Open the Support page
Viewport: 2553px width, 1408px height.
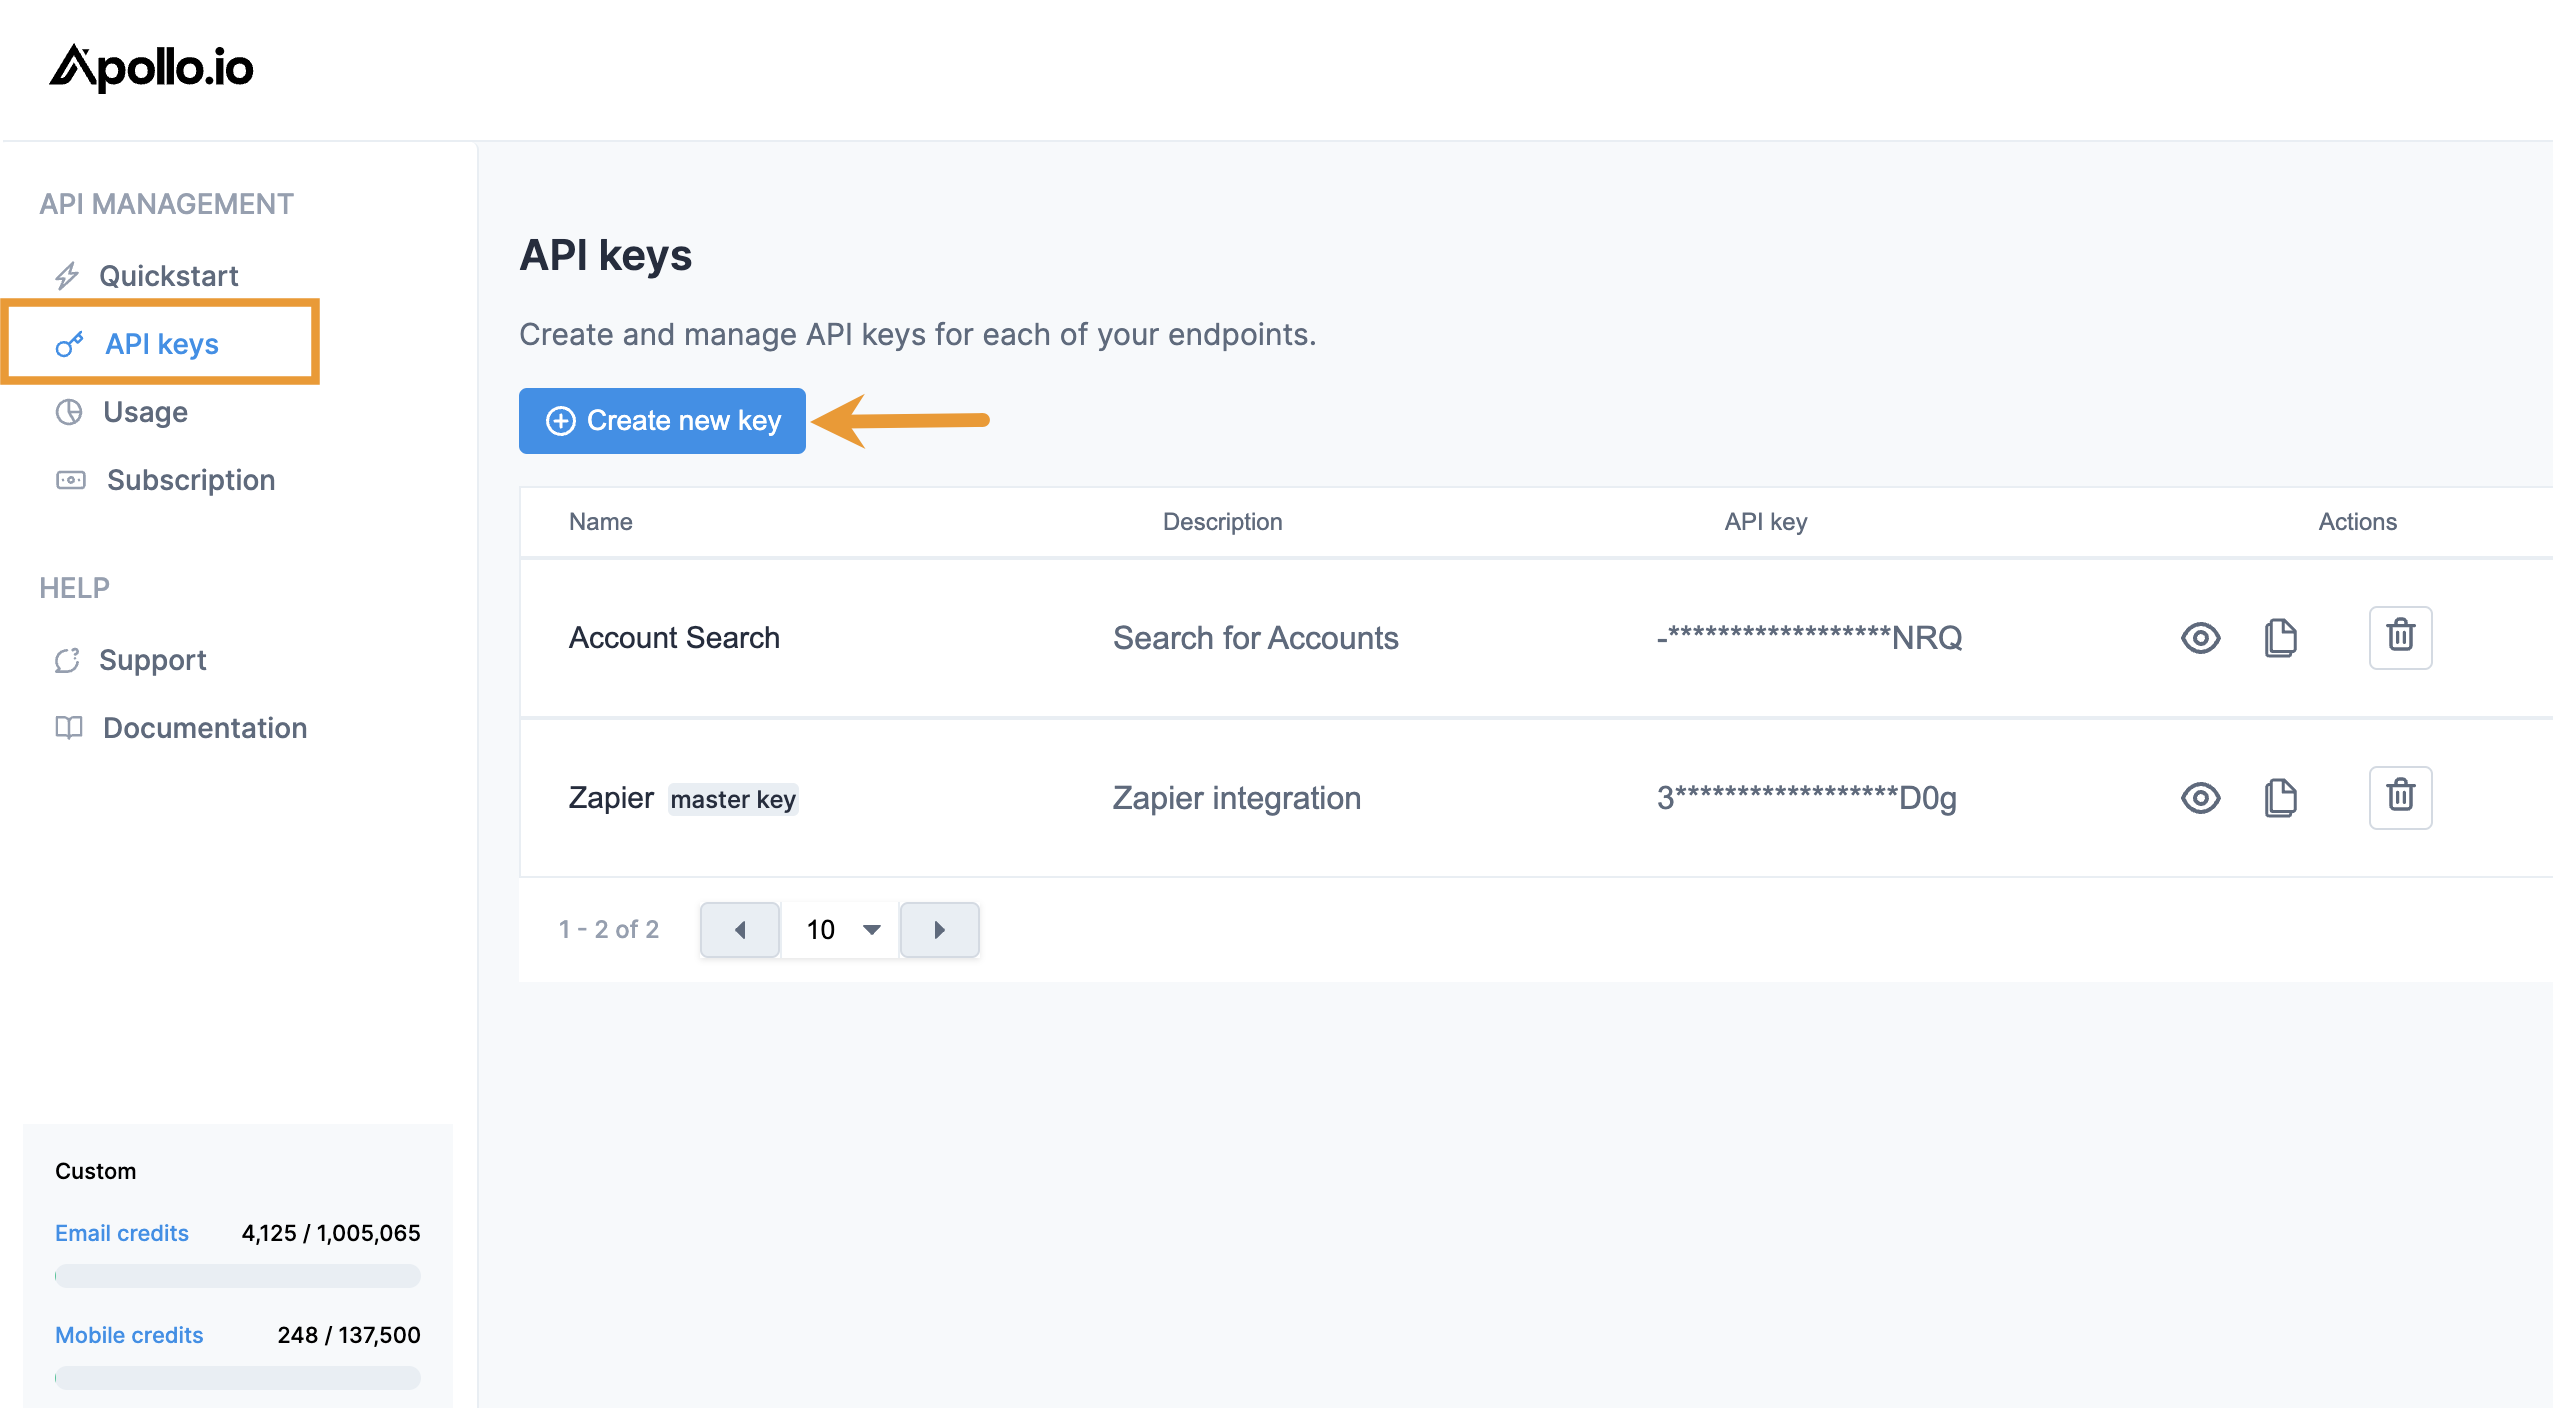pos(152,660)
